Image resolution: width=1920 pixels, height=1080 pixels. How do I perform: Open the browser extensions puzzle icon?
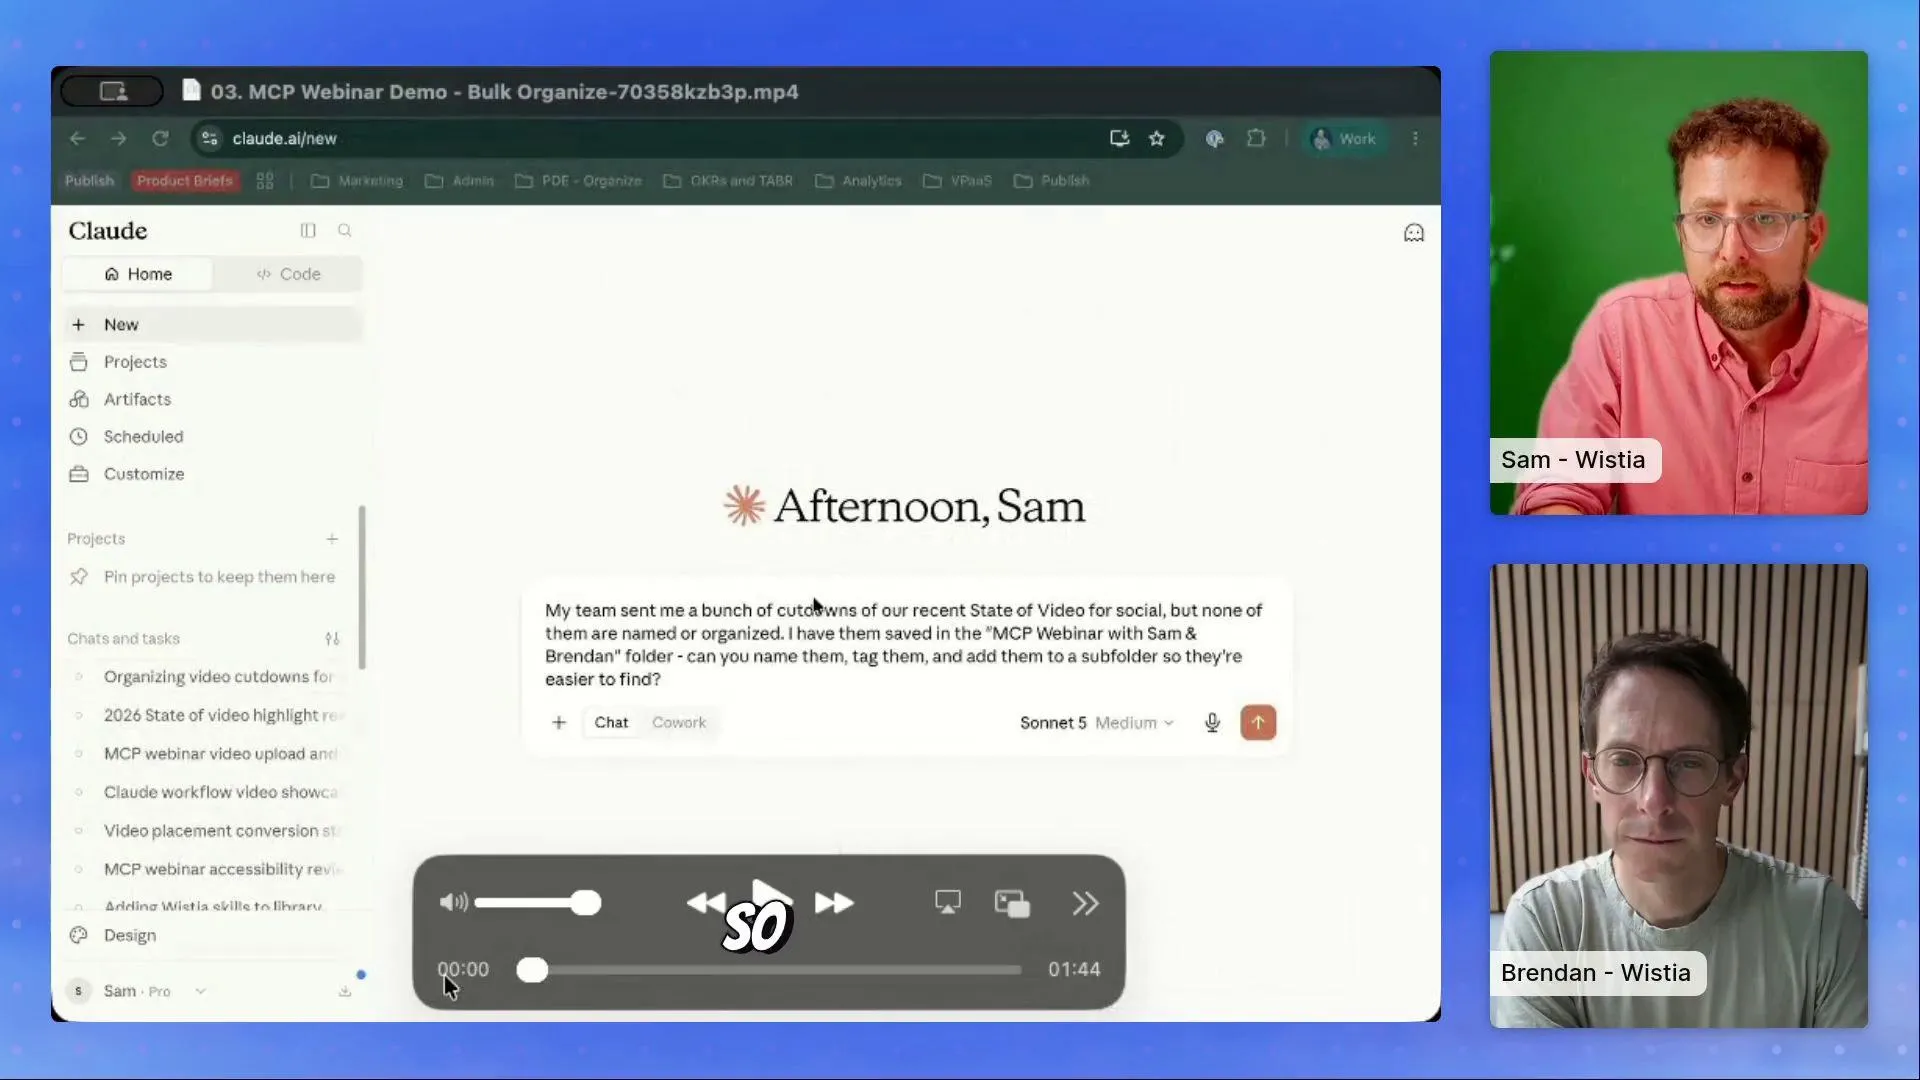tap(1256, 139)
